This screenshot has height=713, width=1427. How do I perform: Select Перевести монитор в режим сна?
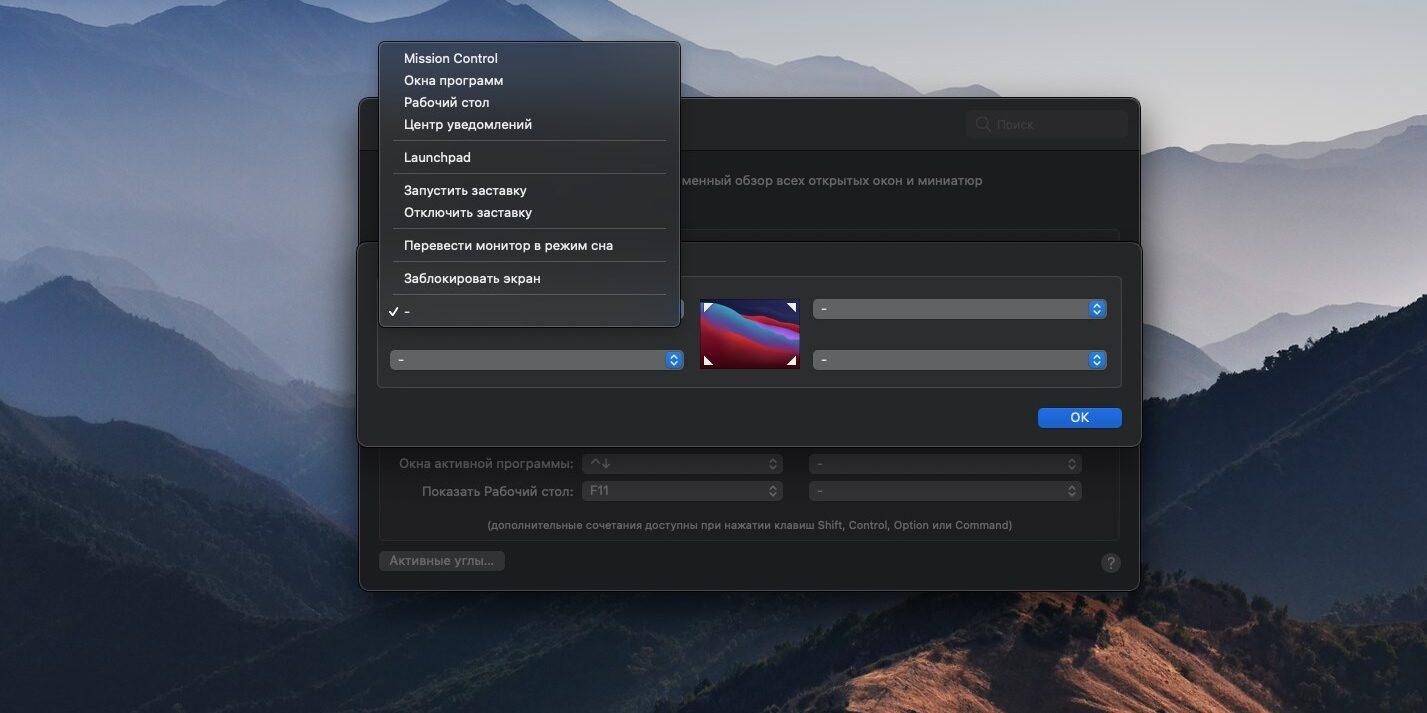508,245
